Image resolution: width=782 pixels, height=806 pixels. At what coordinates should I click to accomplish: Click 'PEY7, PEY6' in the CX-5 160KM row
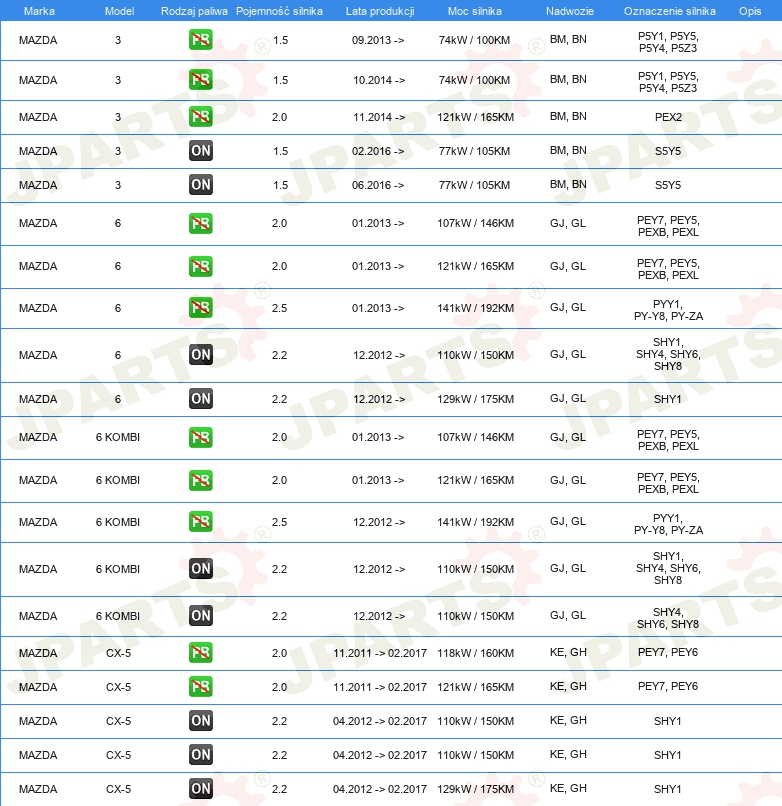tap(667, 652)
